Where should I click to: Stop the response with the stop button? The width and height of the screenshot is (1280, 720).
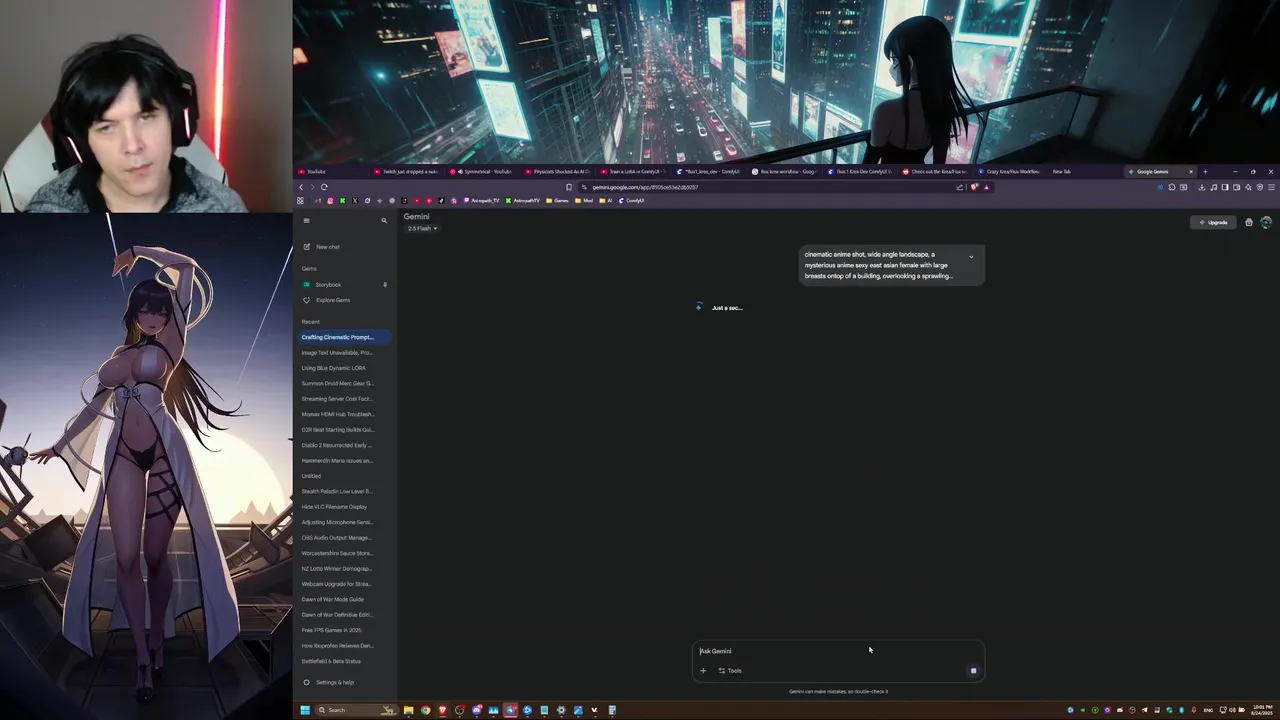click(973, 671)
